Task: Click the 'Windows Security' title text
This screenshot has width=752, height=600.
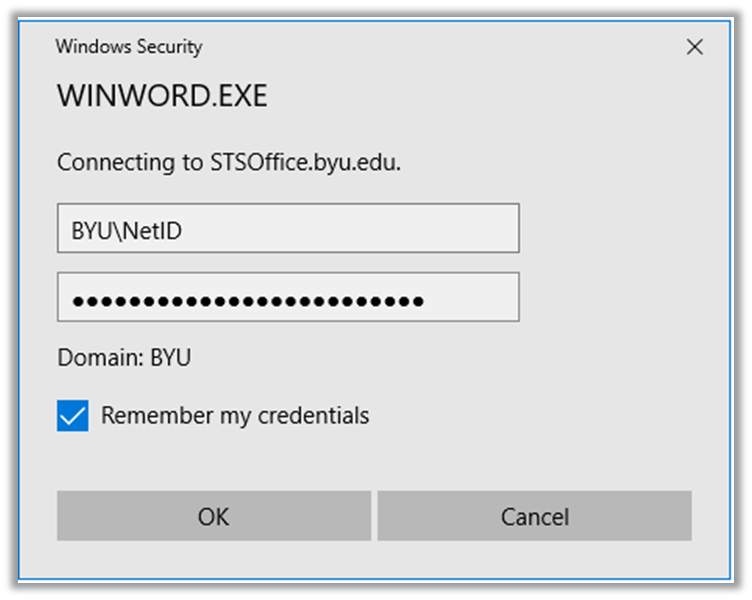Action: (129, 47)
